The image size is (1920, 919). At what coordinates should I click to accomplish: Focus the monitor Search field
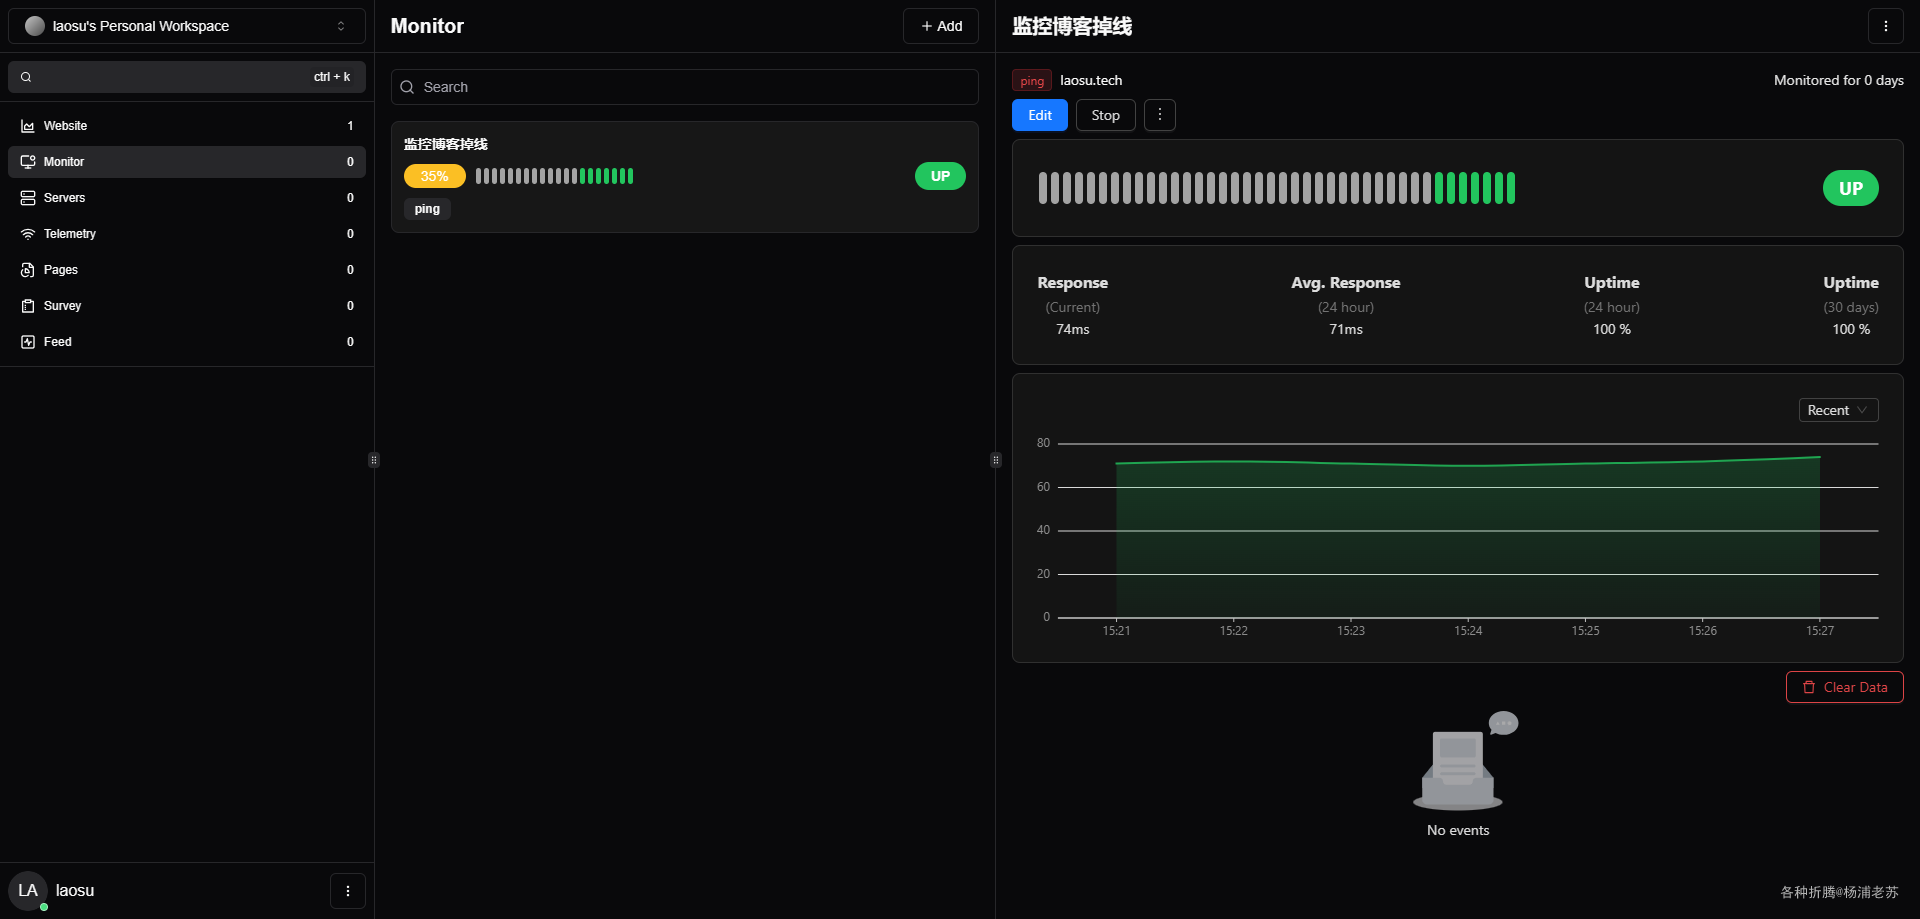685,87
